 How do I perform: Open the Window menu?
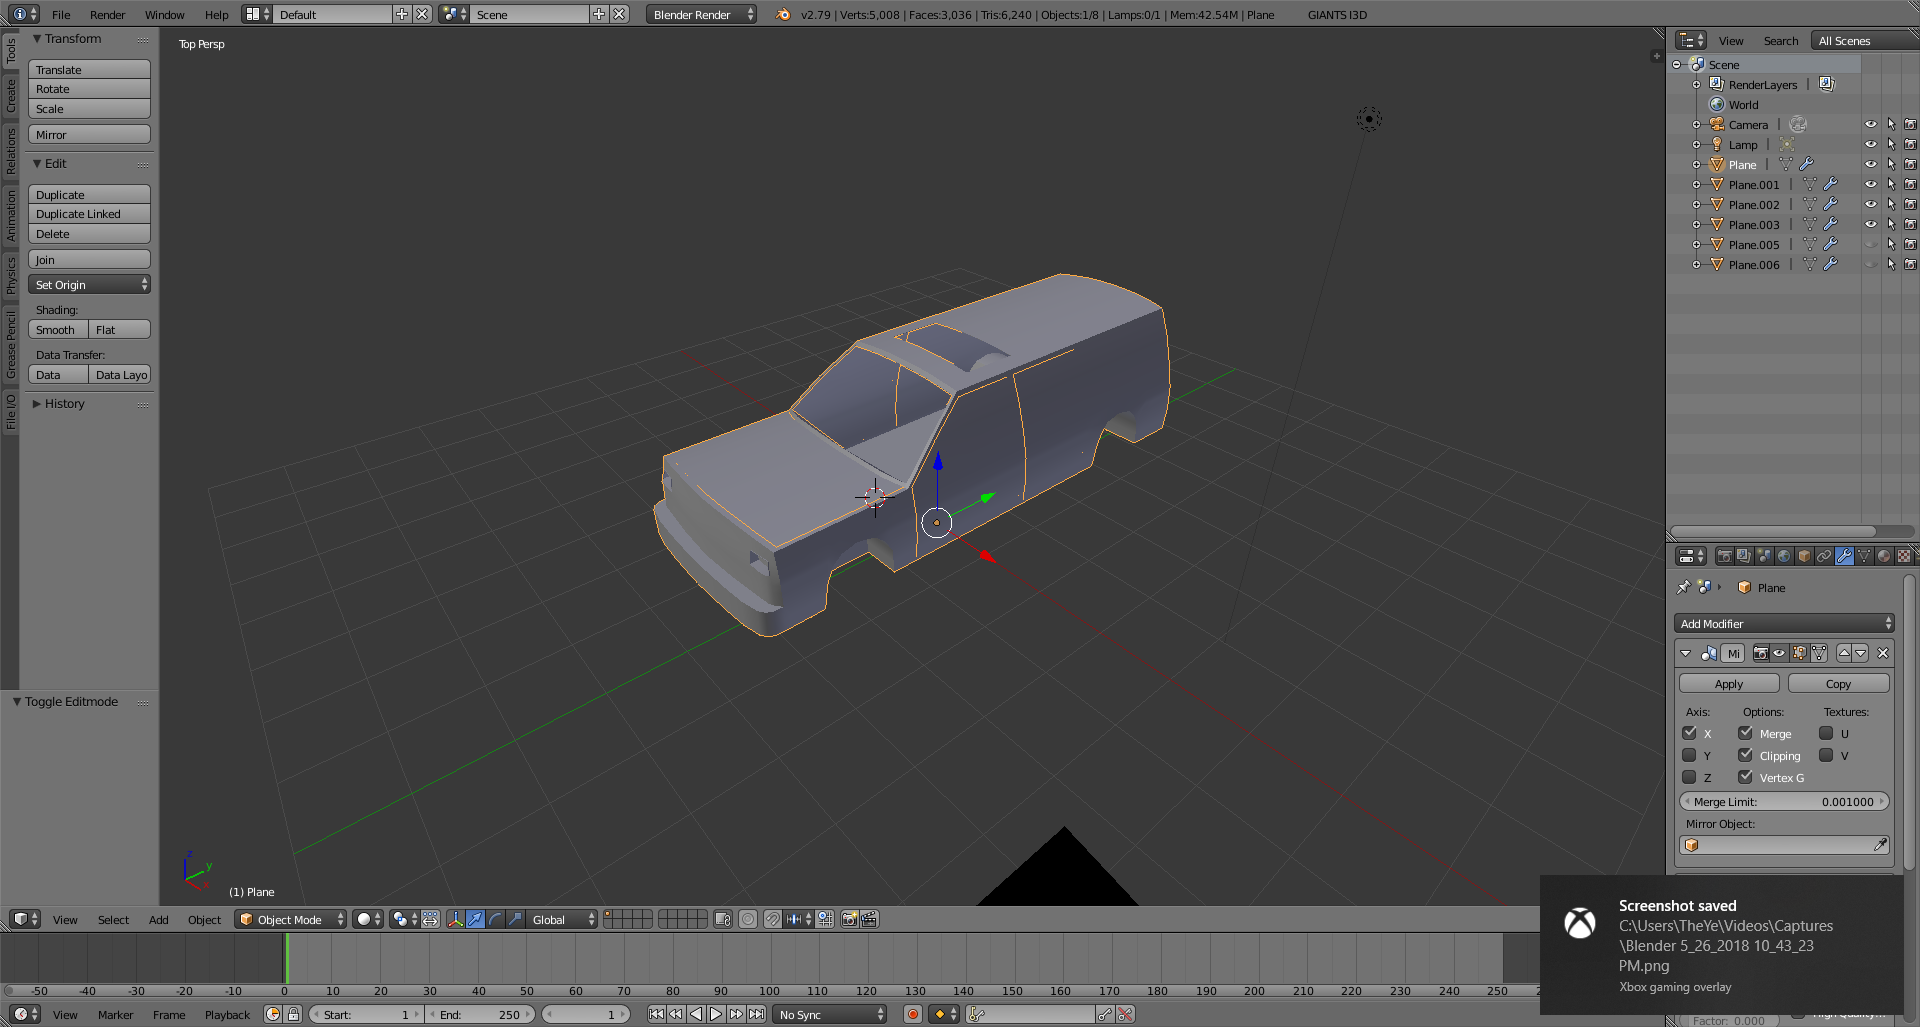tap(164, 14)
